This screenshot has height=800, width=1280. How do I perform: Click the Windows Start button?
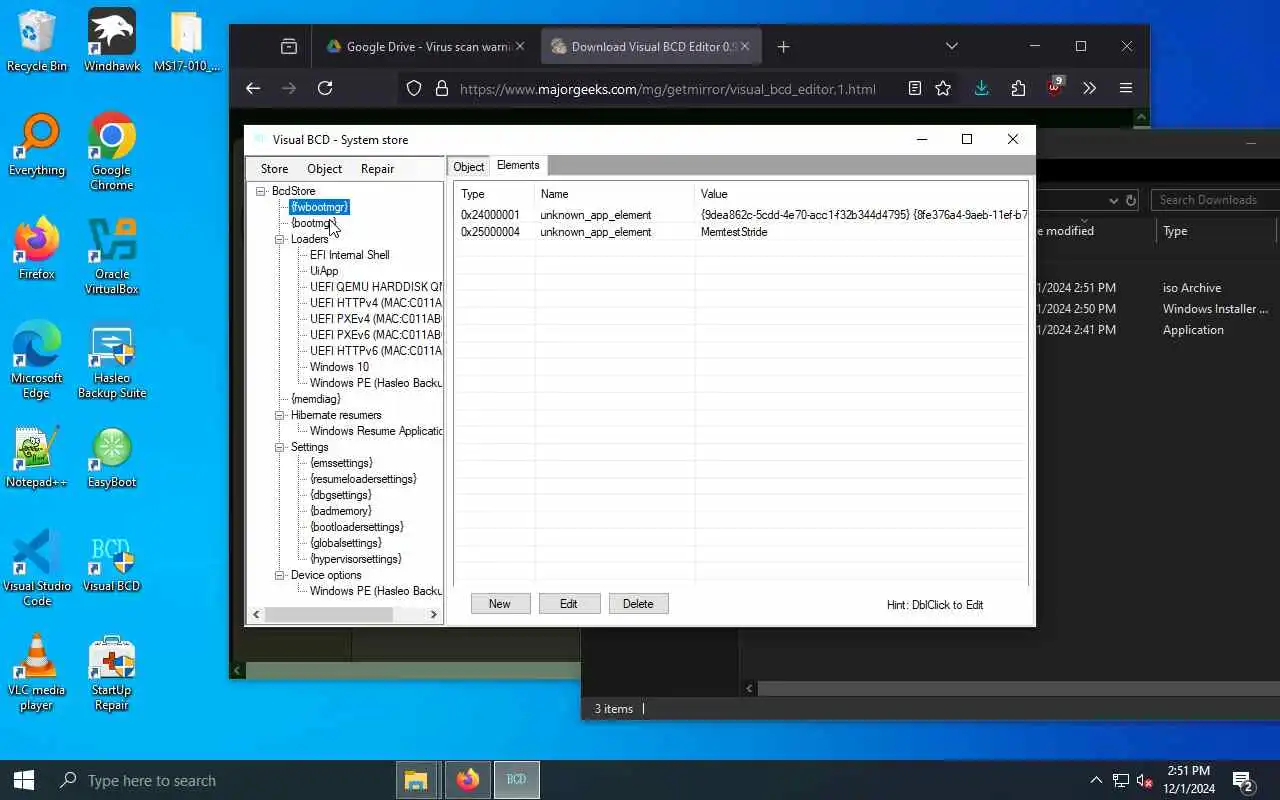coord(24,780)
